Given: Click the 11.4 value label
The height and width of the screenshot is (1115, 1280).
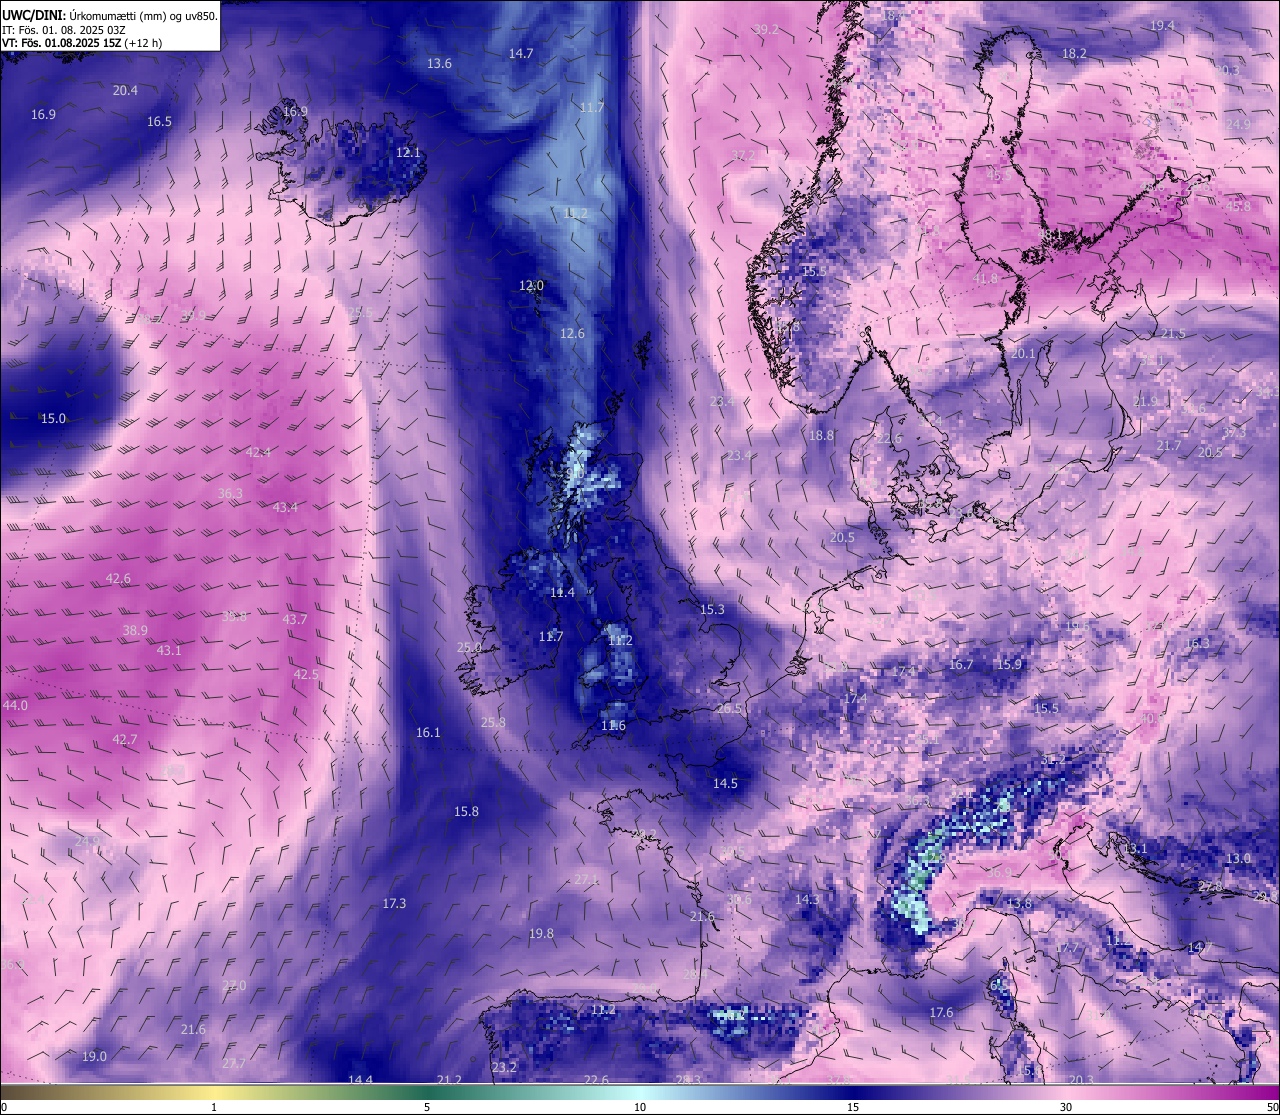Looking at the screenshot, I should (562, 592).
